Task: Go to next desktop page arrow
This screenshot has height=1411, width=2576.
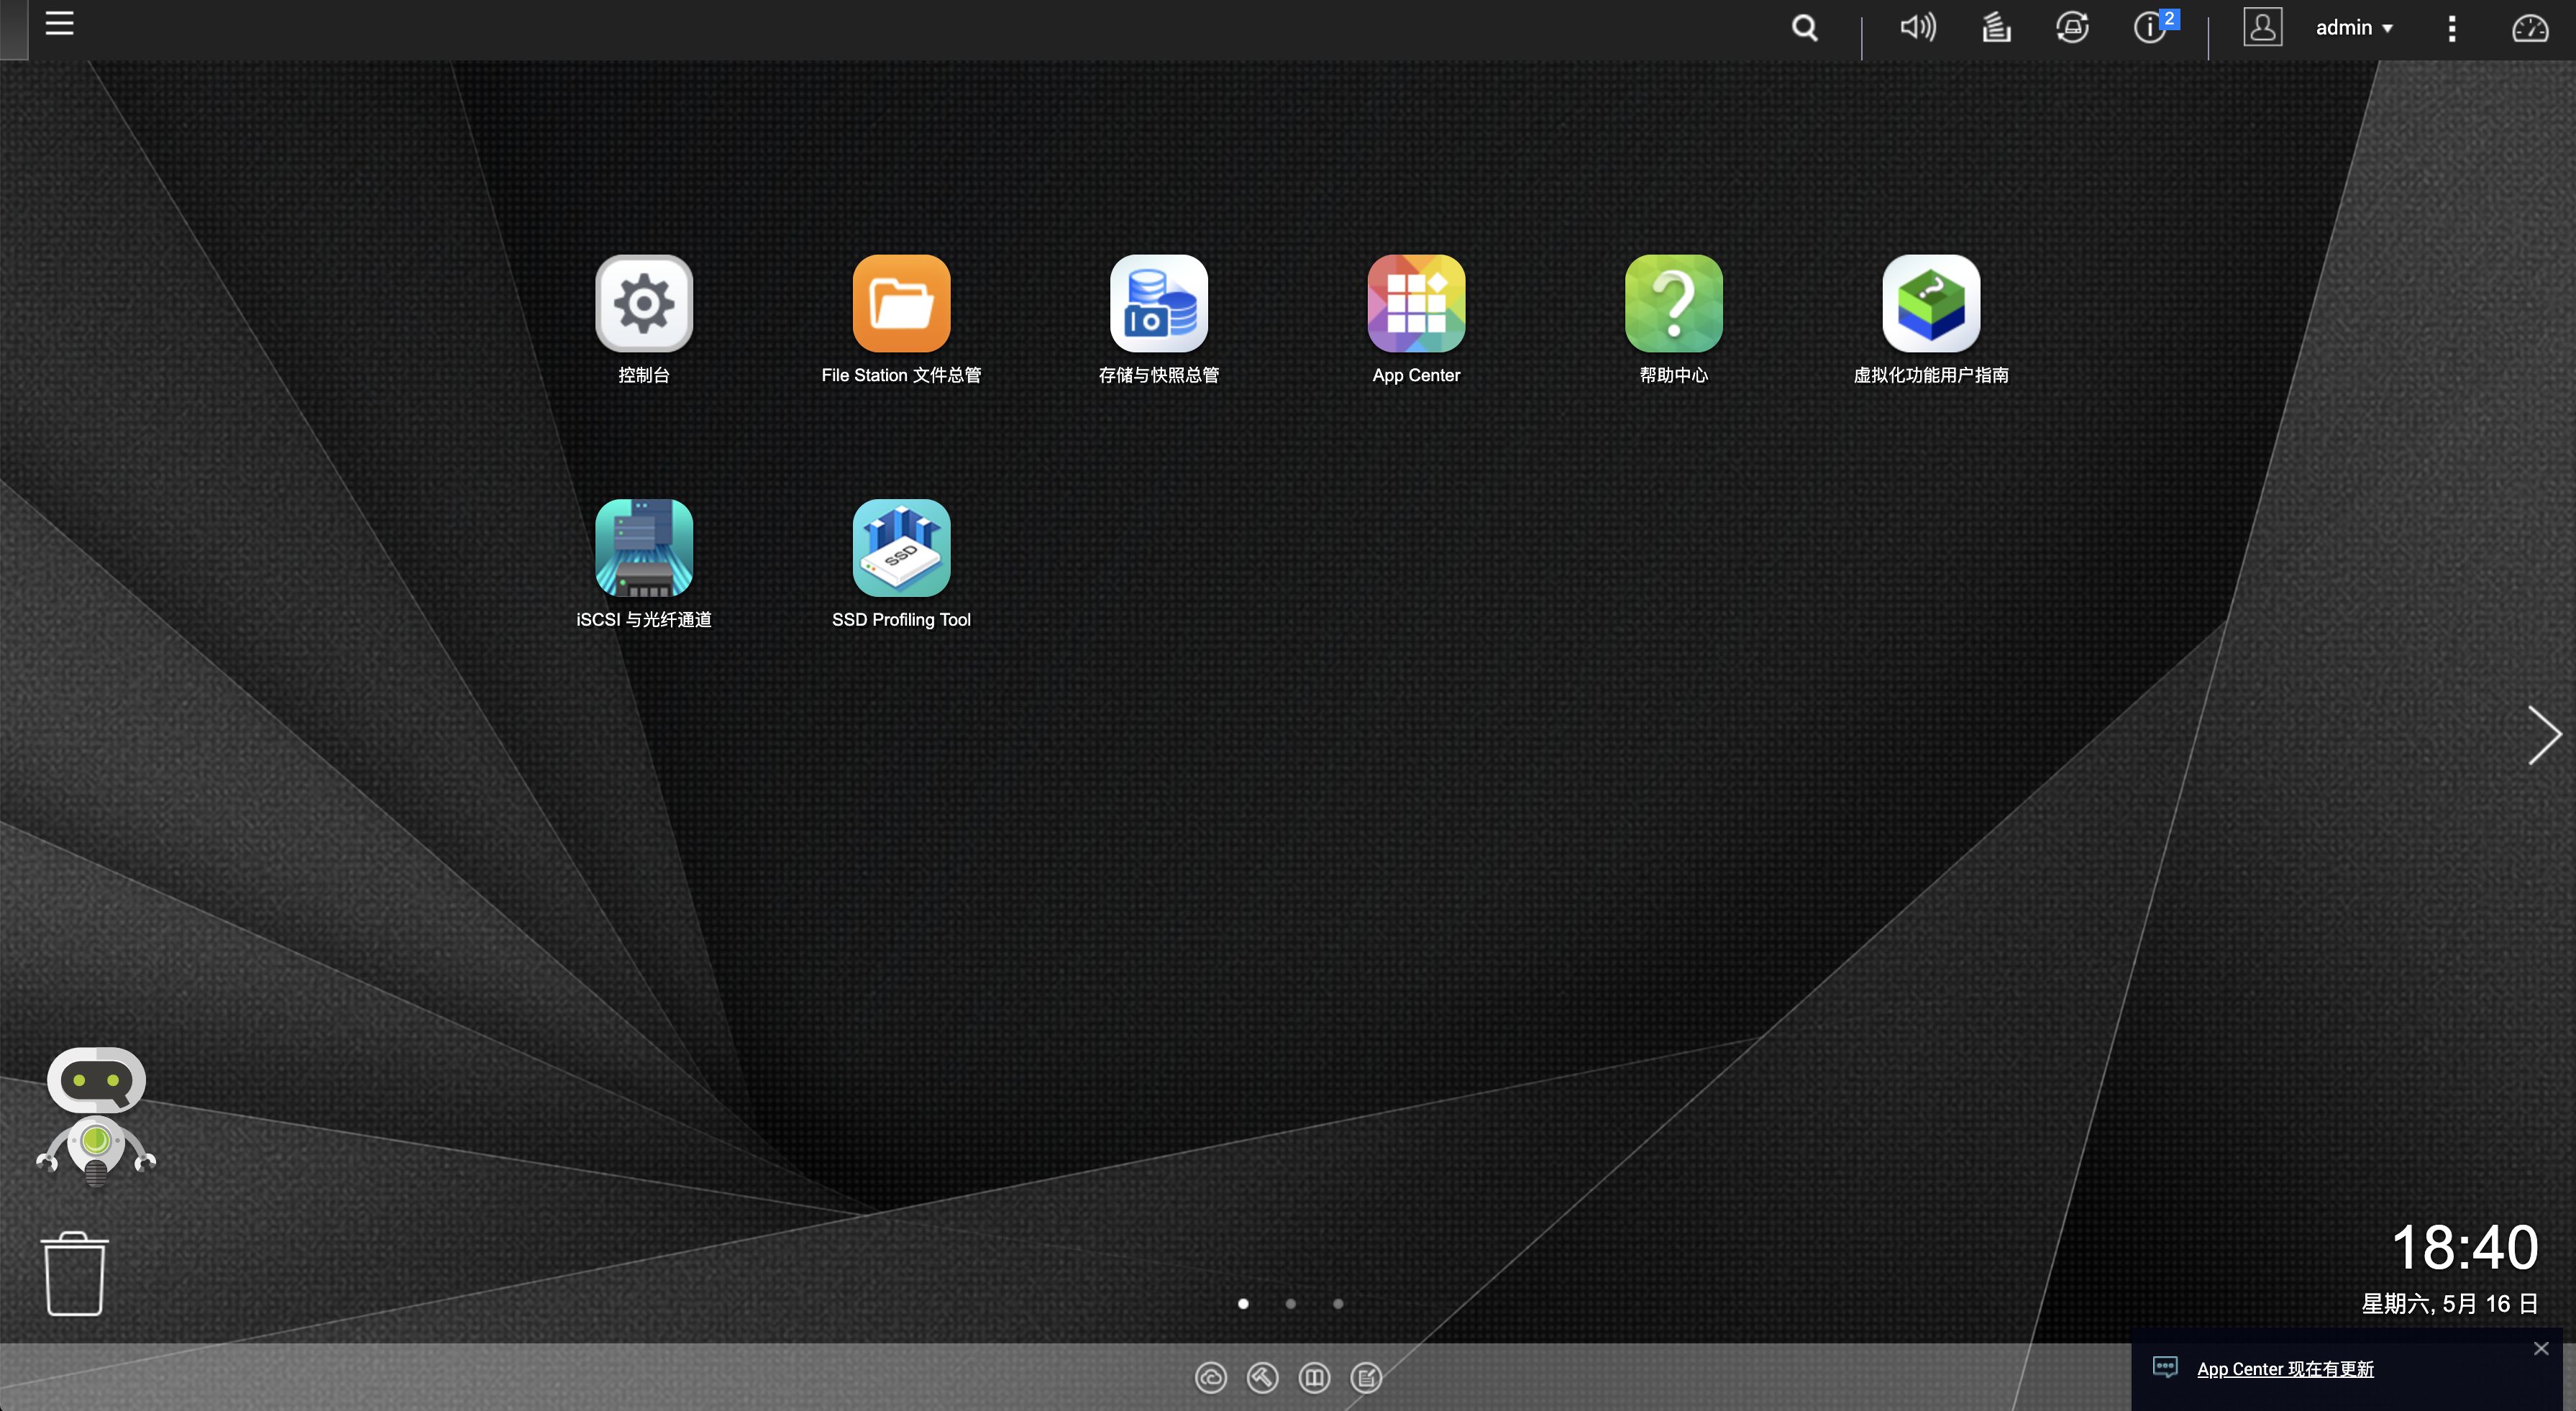Action: pyautogui.click(x=2543, y=736)
